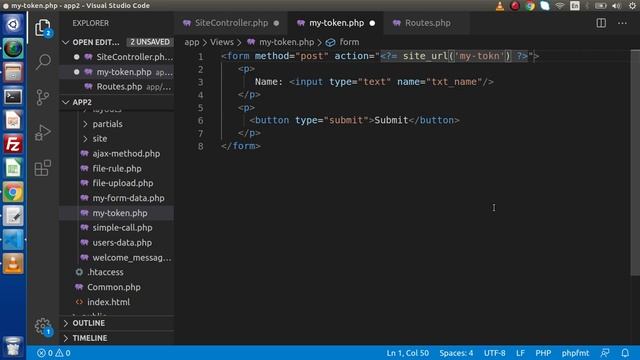Viewport: 640px width, 360px height.
Task: Switch to the SiteController.php tab
Action: click(x=231, y=23)
